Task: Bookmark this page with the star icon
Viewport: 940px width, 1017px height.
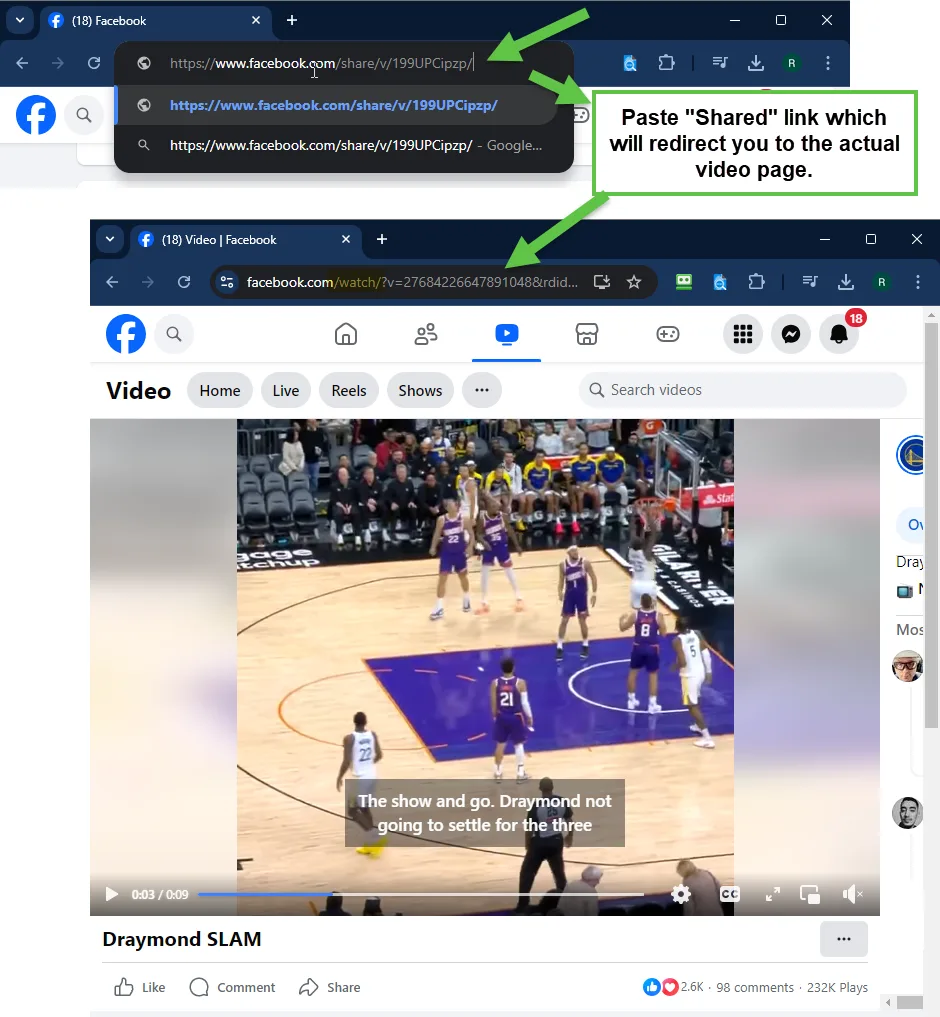Action: 634,282
